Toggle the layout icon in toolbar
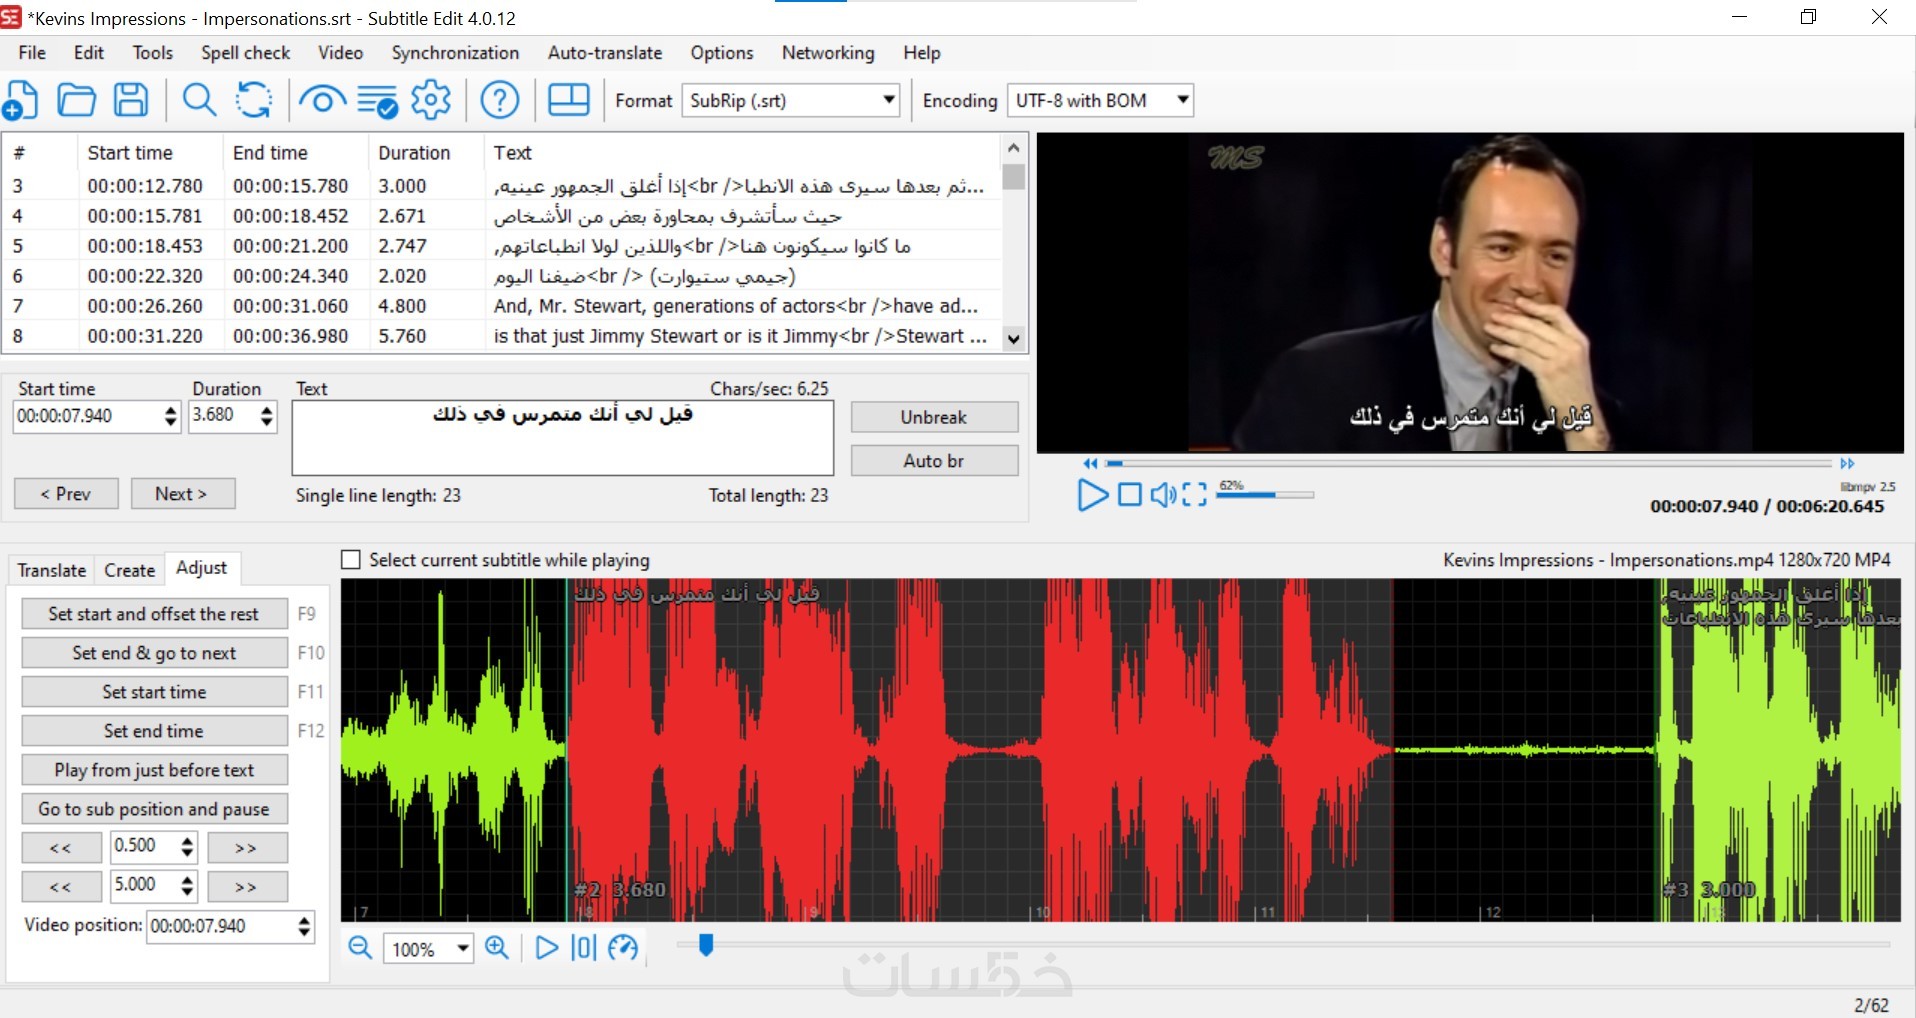The height and width of the screenshot is (1018, 1916). pyautogui.click(x=569, y=100)
